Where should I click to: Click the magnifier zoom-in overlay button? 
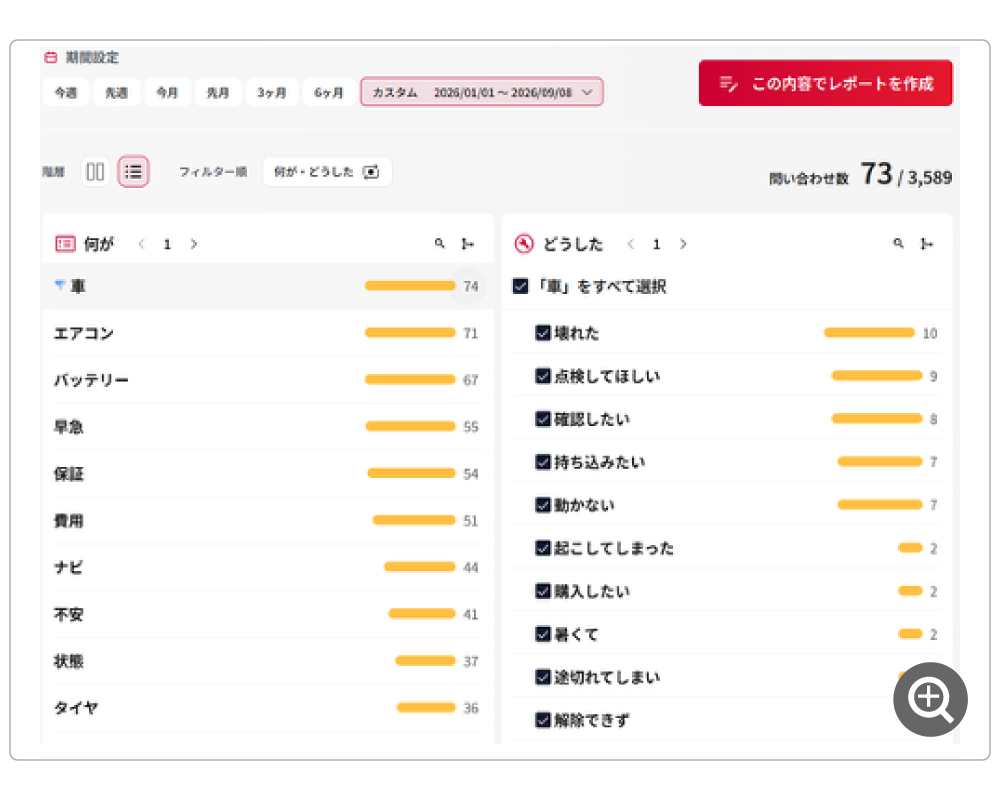pyautogui.click(x=930, y=699)
